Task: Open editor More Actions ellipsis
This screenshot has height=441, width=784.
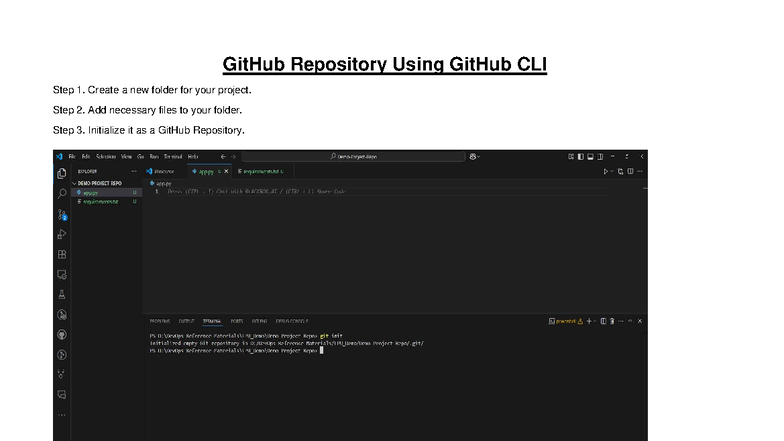Action: 640,172
